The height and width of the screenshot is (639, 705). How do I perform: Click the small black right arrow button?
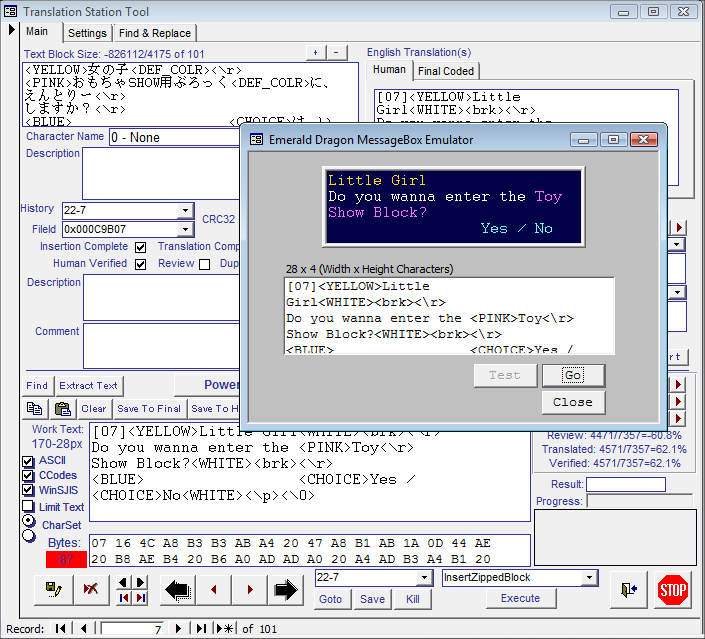click(x=140, y=583)
